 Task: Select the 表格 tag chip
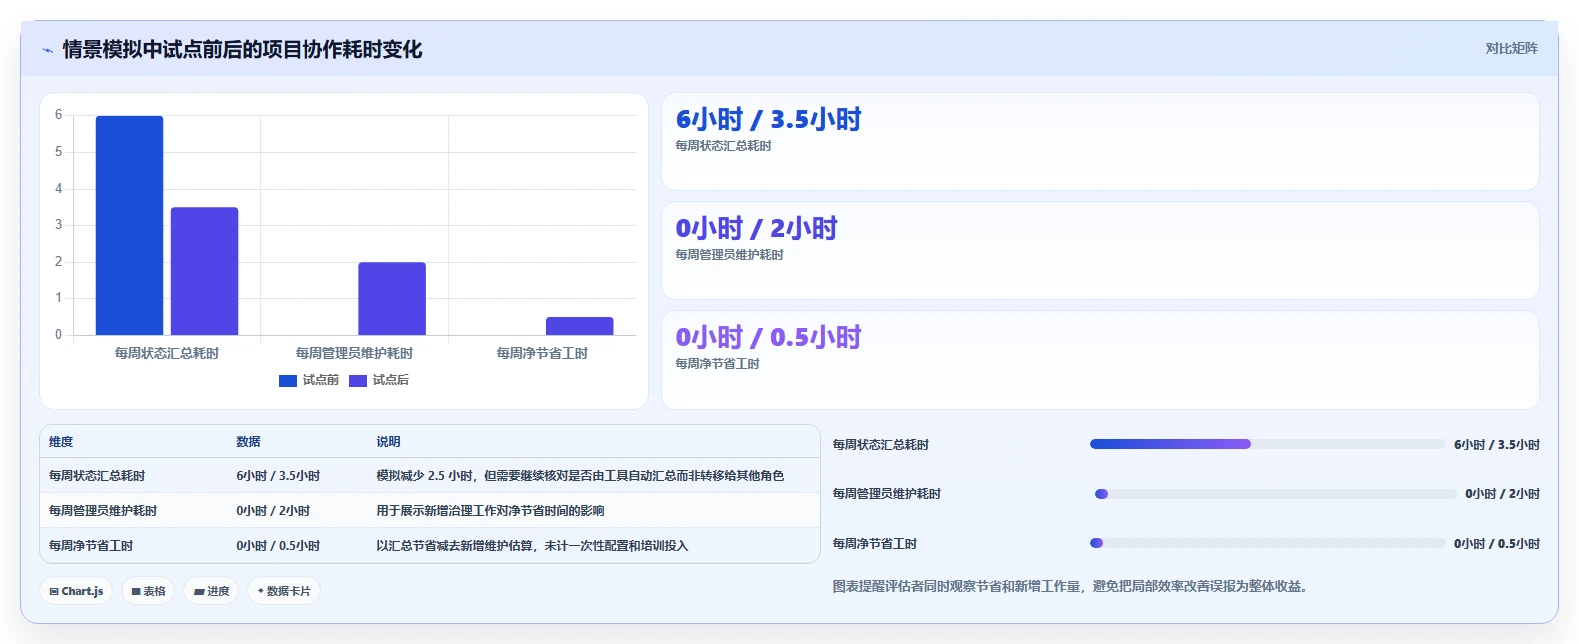pyautogui.click(x=148, y=591)
